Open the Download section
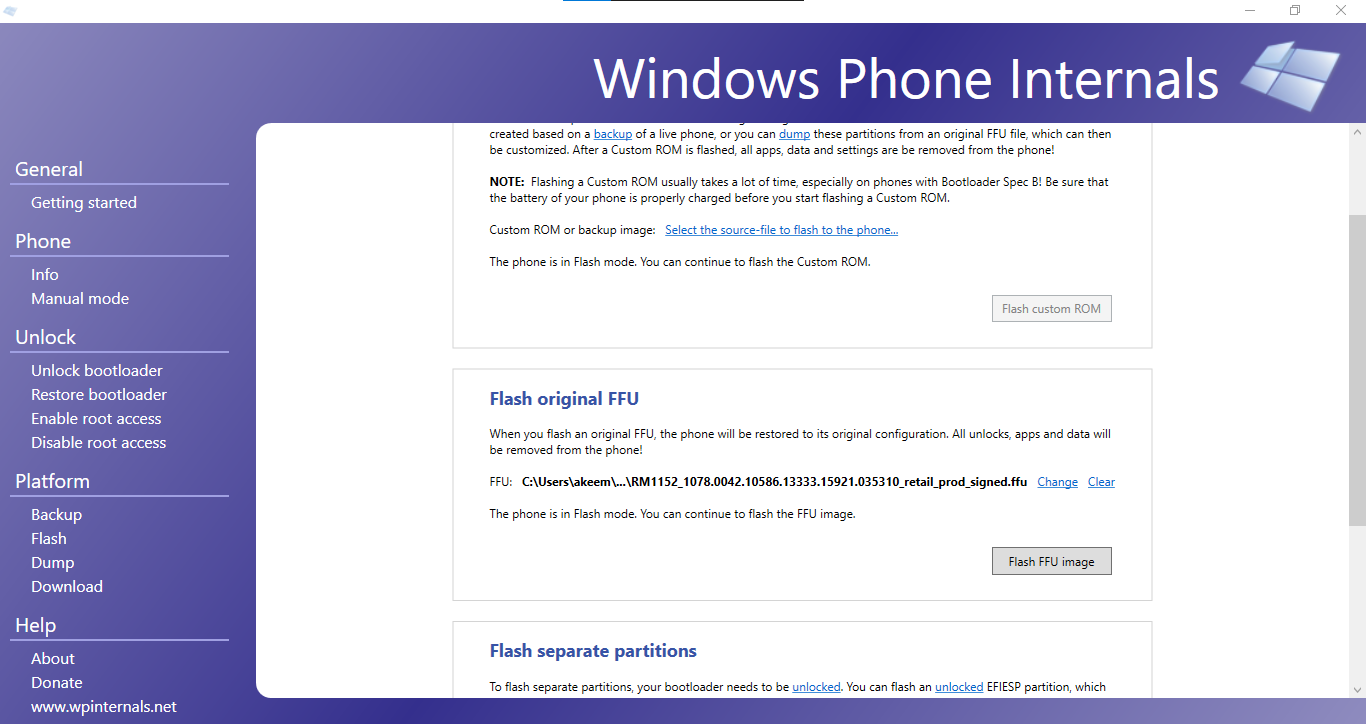 tap(66, 586)
